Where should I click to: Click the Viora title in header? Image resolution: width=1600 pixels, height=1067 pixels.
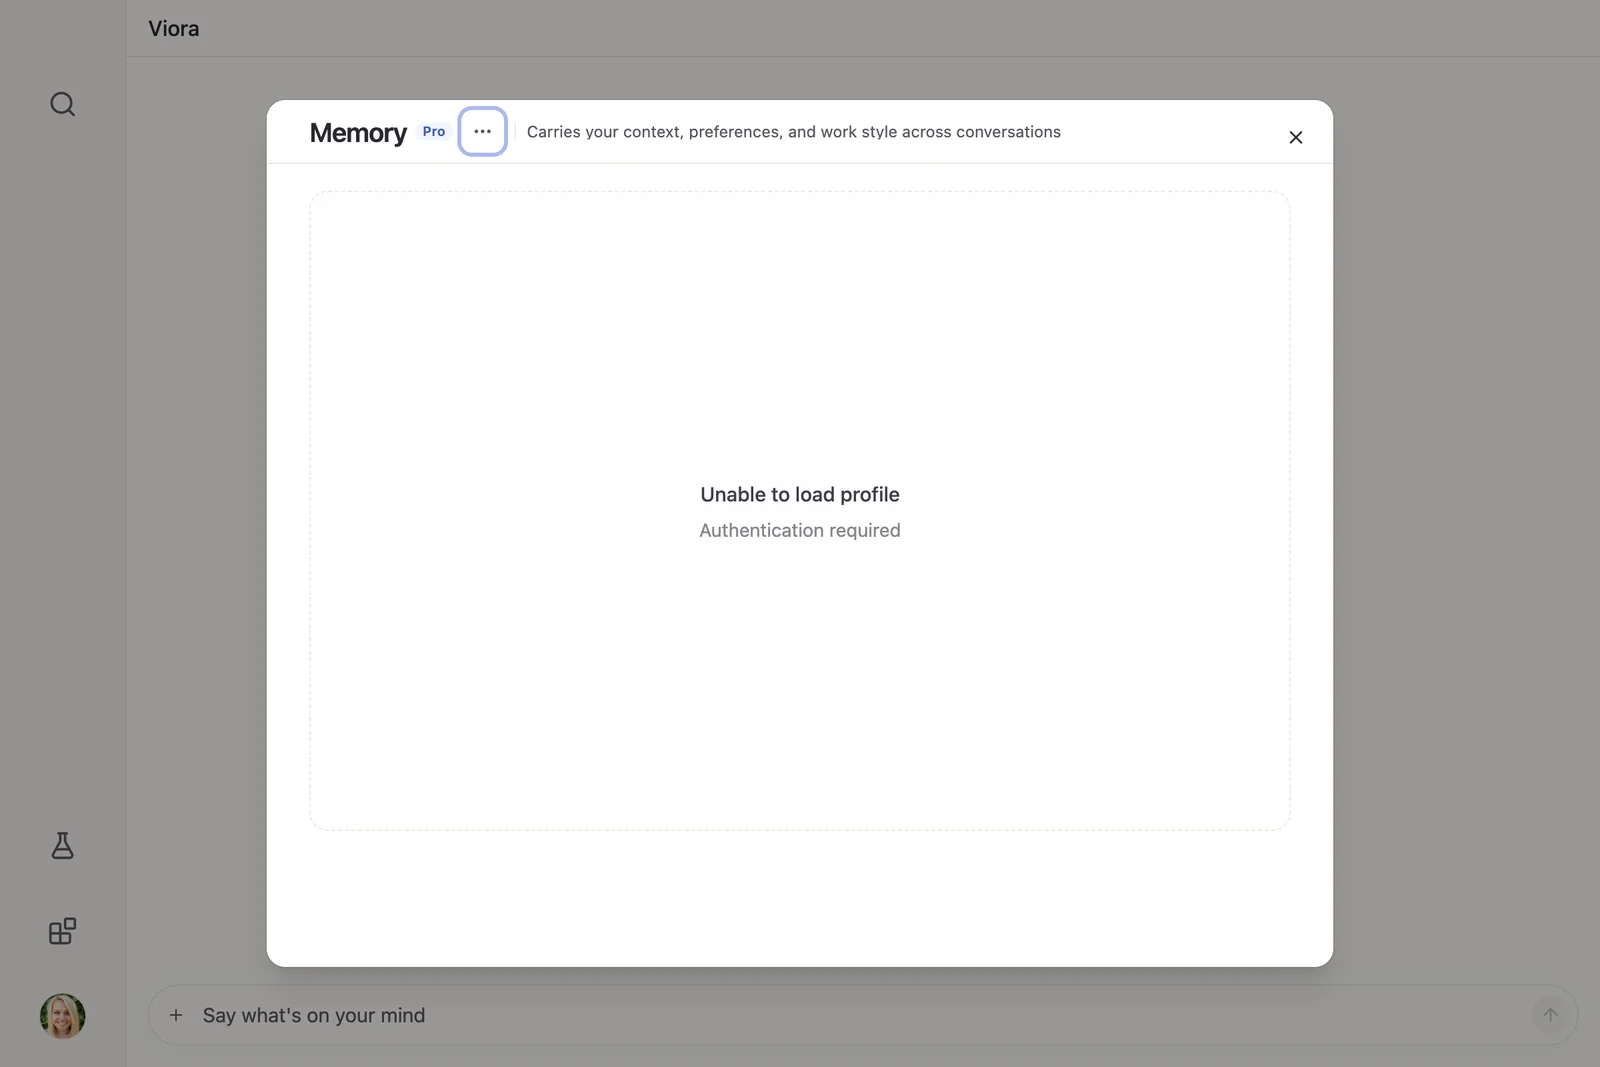click(x=174, y=28)
